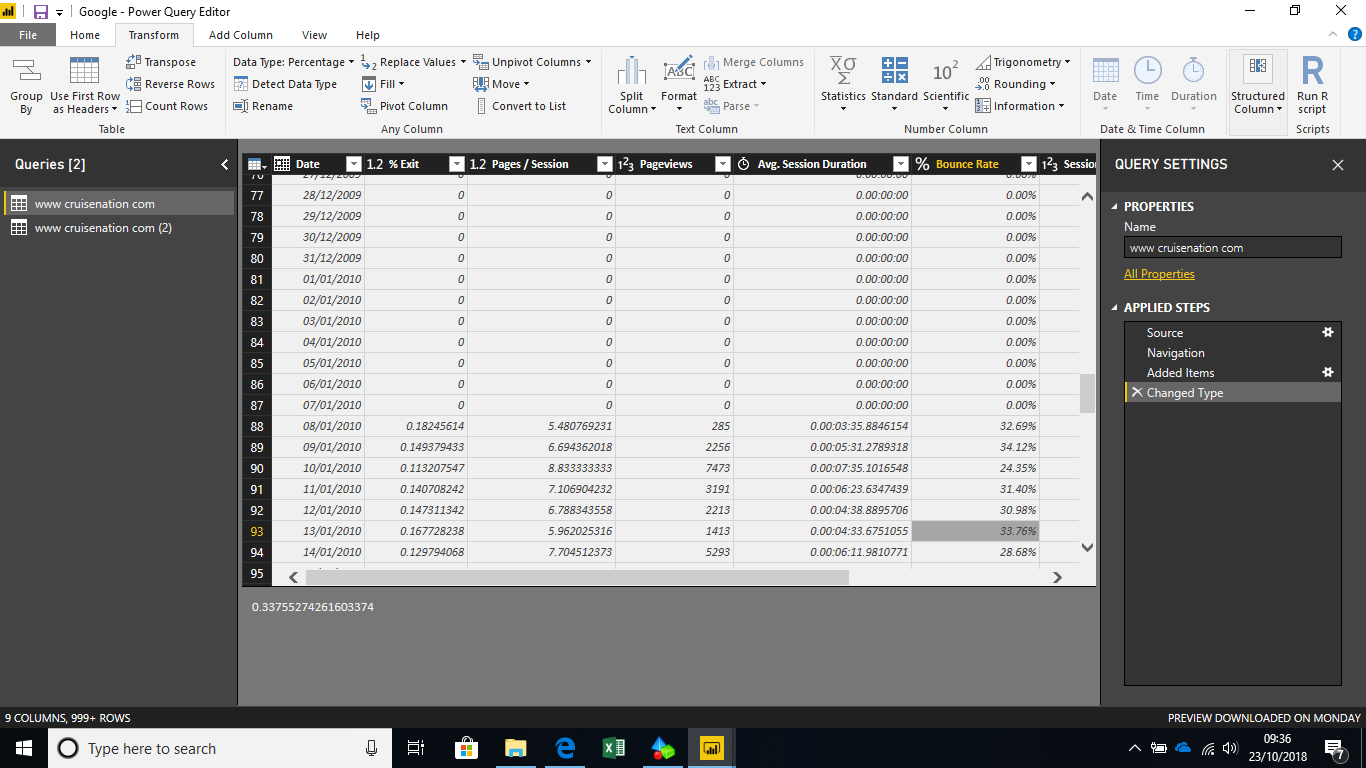Collapse the Properties section

[1116, 207]
